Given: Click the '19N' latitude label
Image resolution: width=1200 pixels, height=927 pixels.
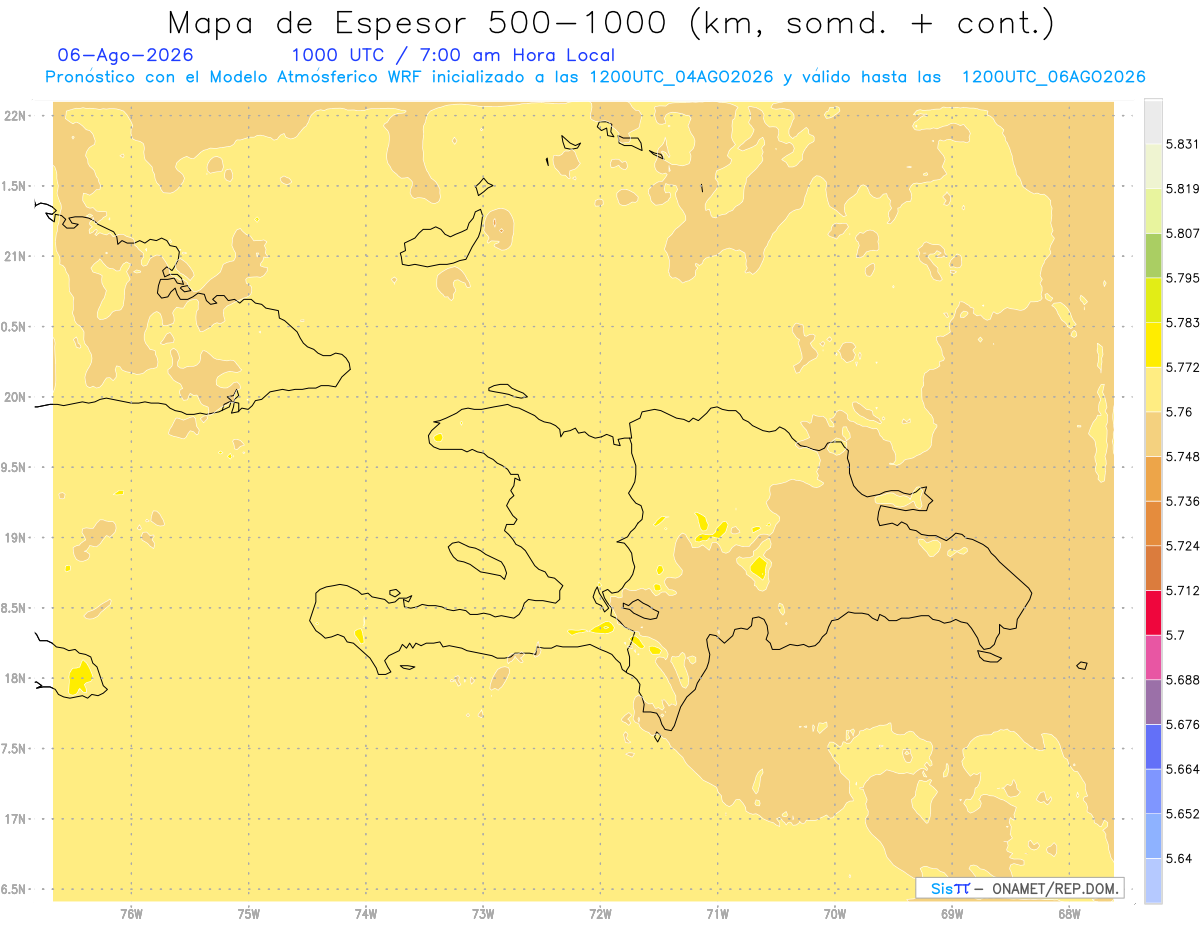Looking at the screenshot, I should 17,538.
